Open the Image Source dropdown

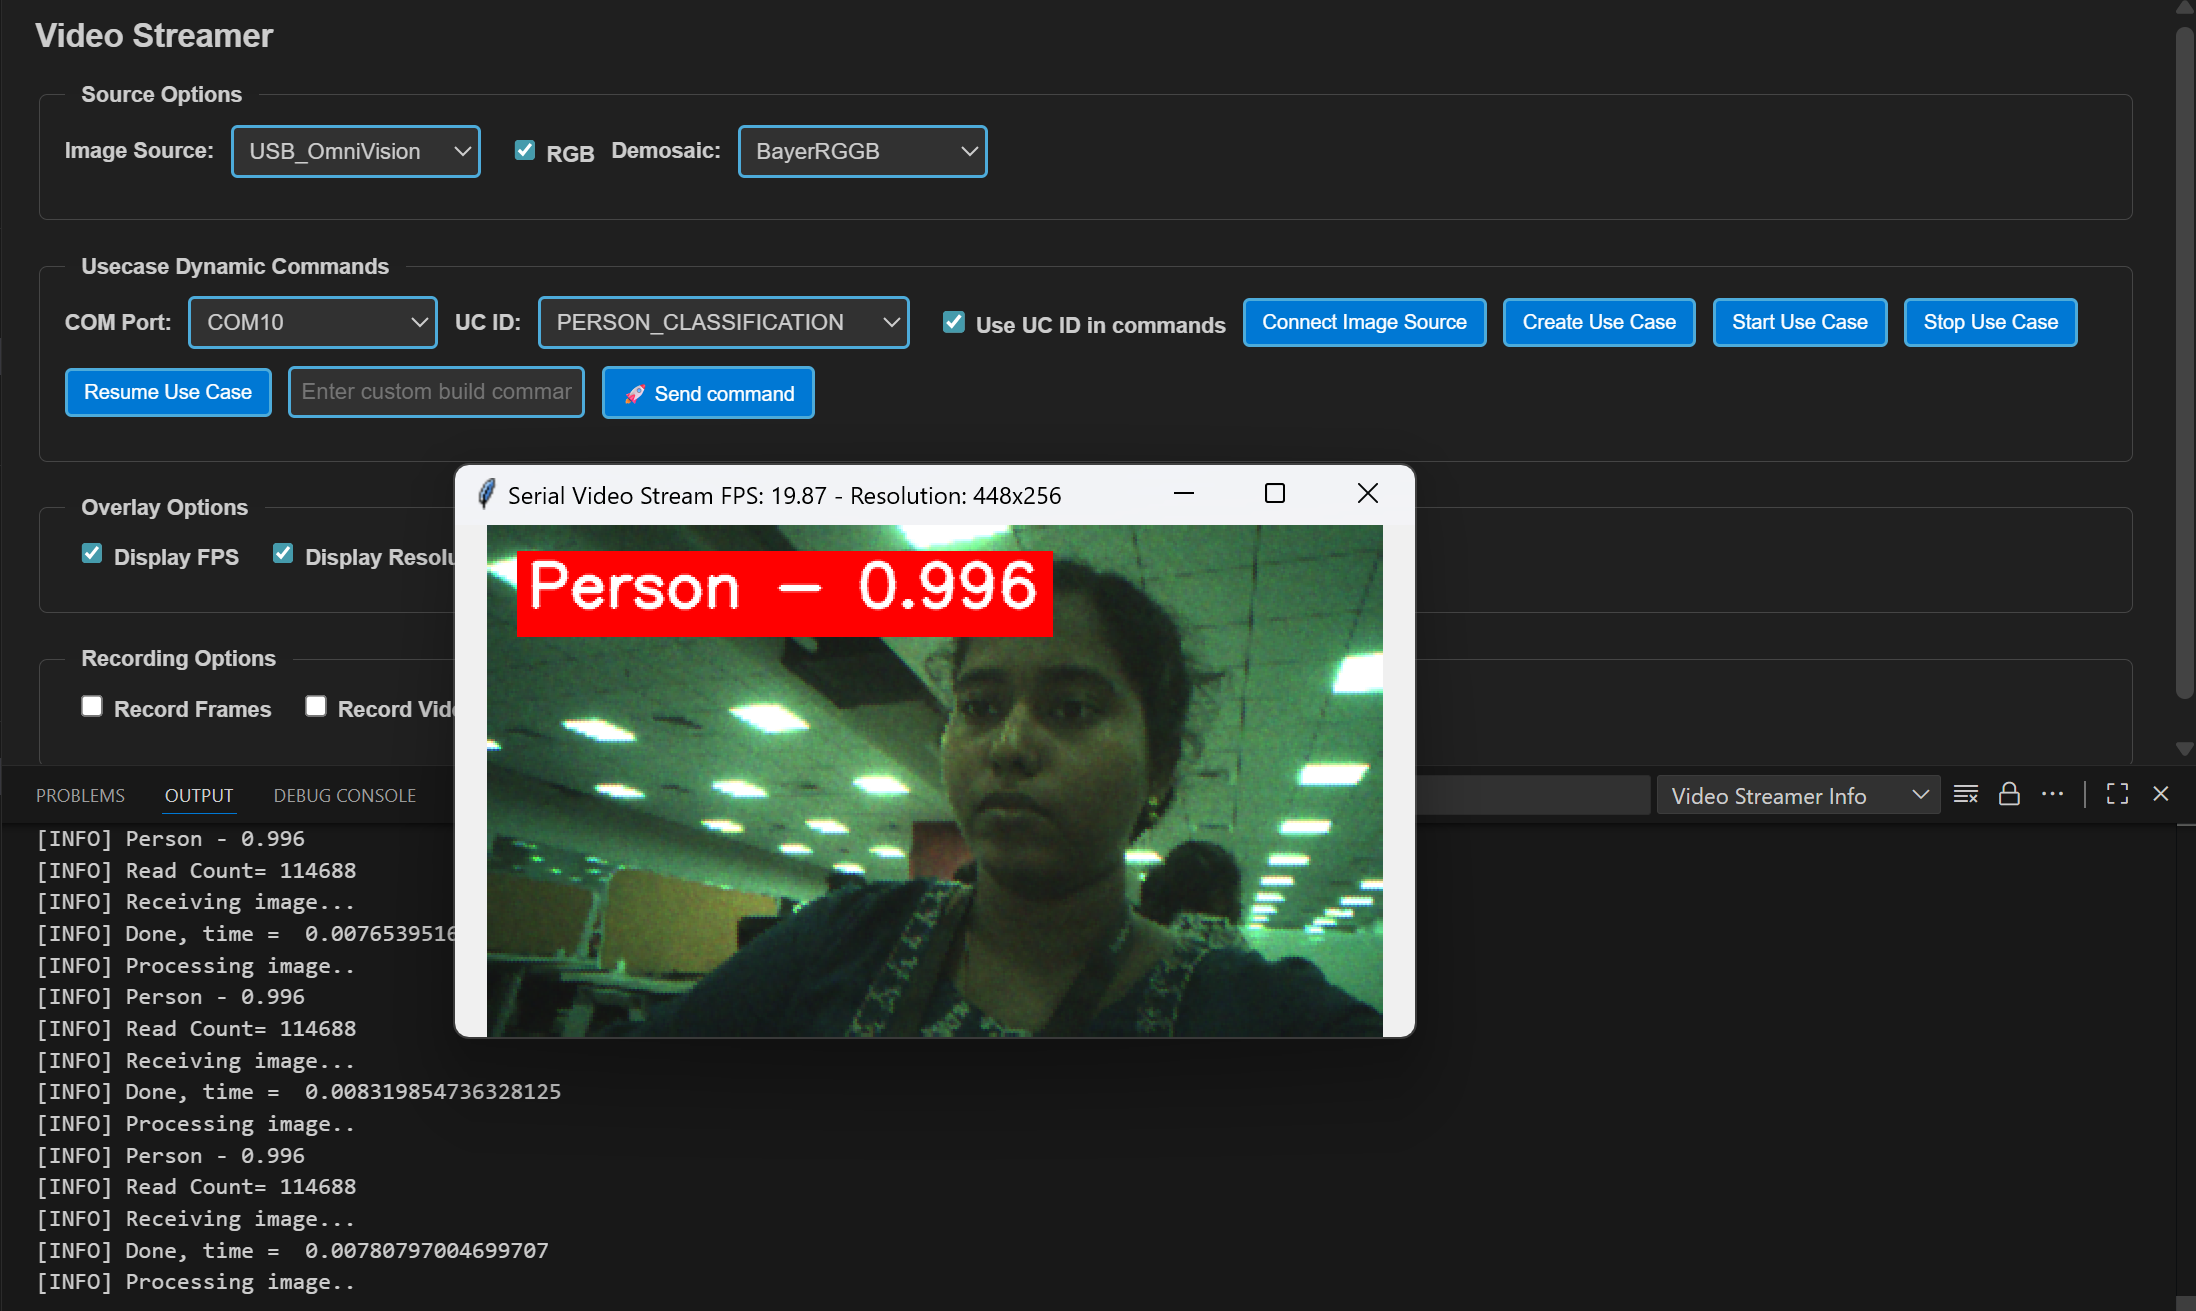(355, 151)
